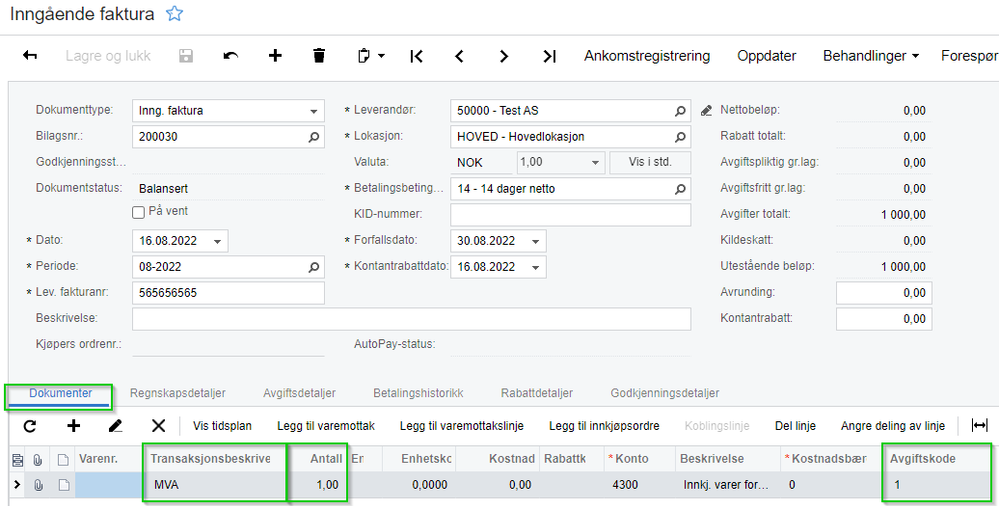Select the MVA transaction description cell
Screen dimensions: 999x506
215,485
